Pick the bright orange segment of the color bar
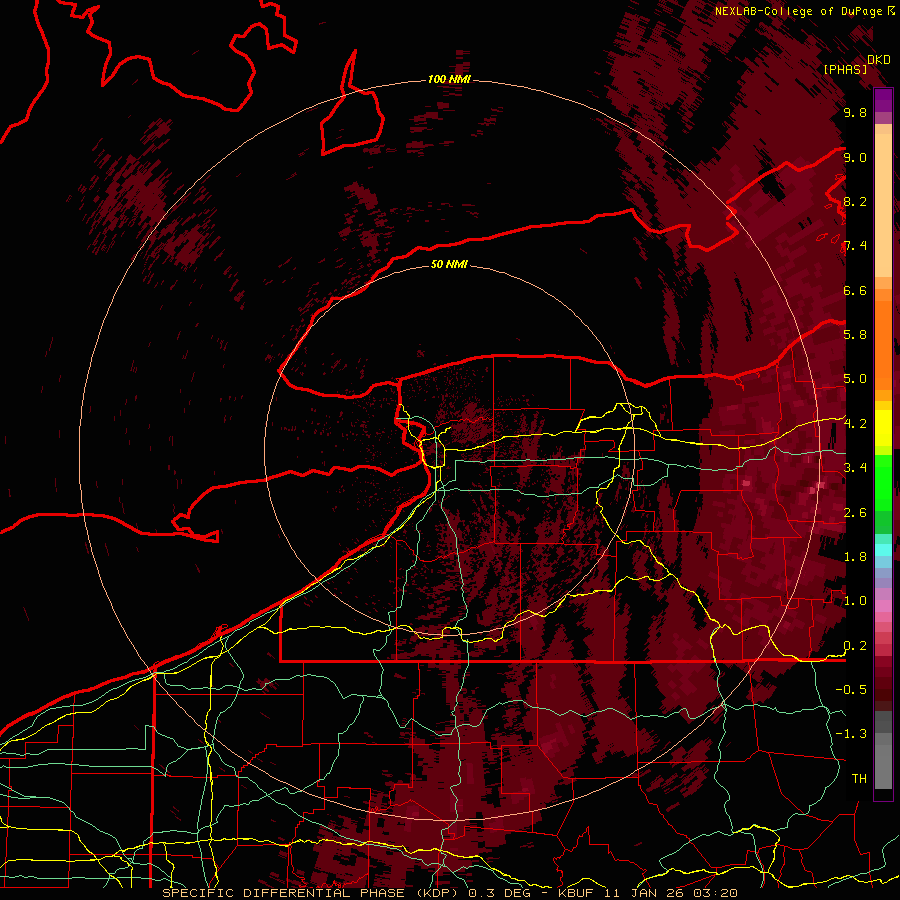Viewport: 900px width, 900px height. coord(883,344)
